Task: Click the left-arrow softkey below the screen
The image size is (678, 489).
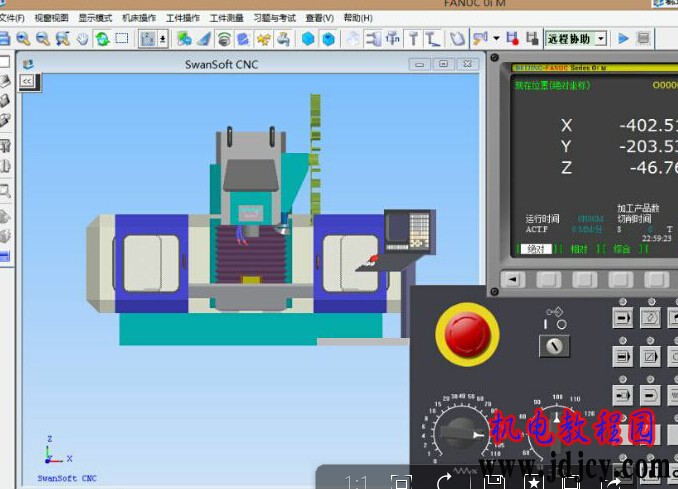Action: [x=513, y=280]
